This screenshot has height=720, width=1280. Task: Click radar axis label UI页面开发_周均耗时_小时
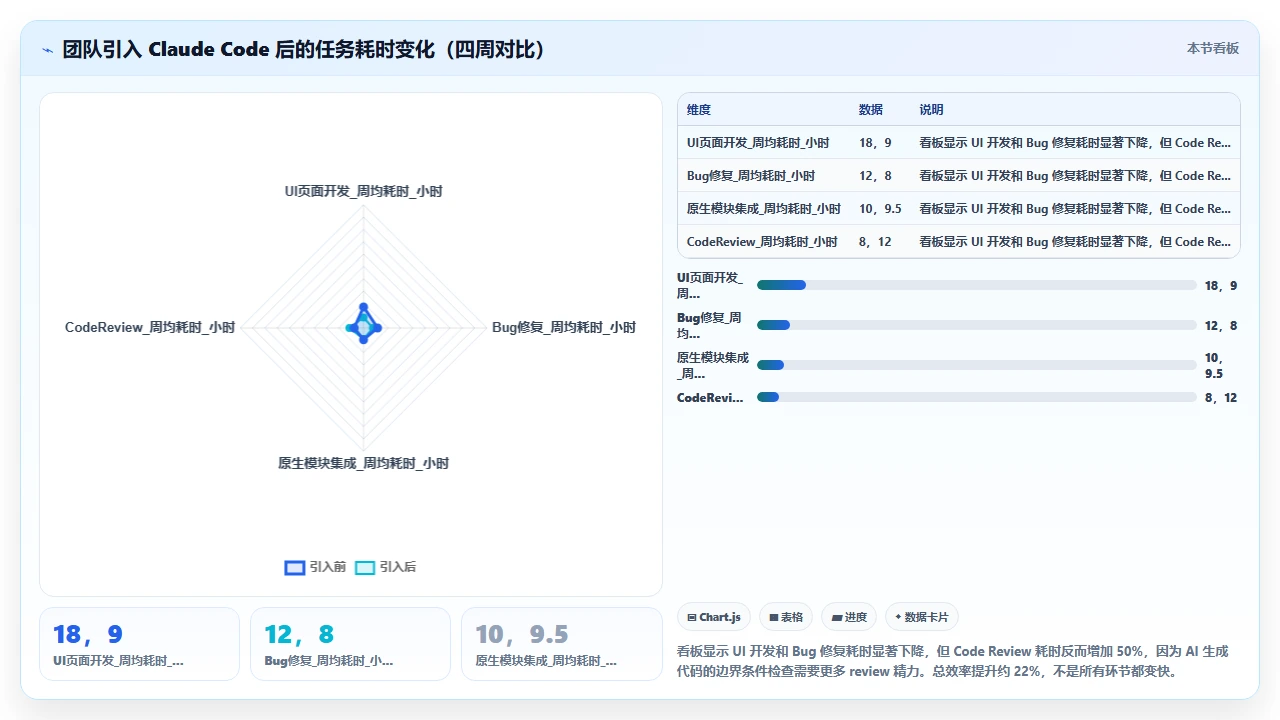click(x=363, y=191)
